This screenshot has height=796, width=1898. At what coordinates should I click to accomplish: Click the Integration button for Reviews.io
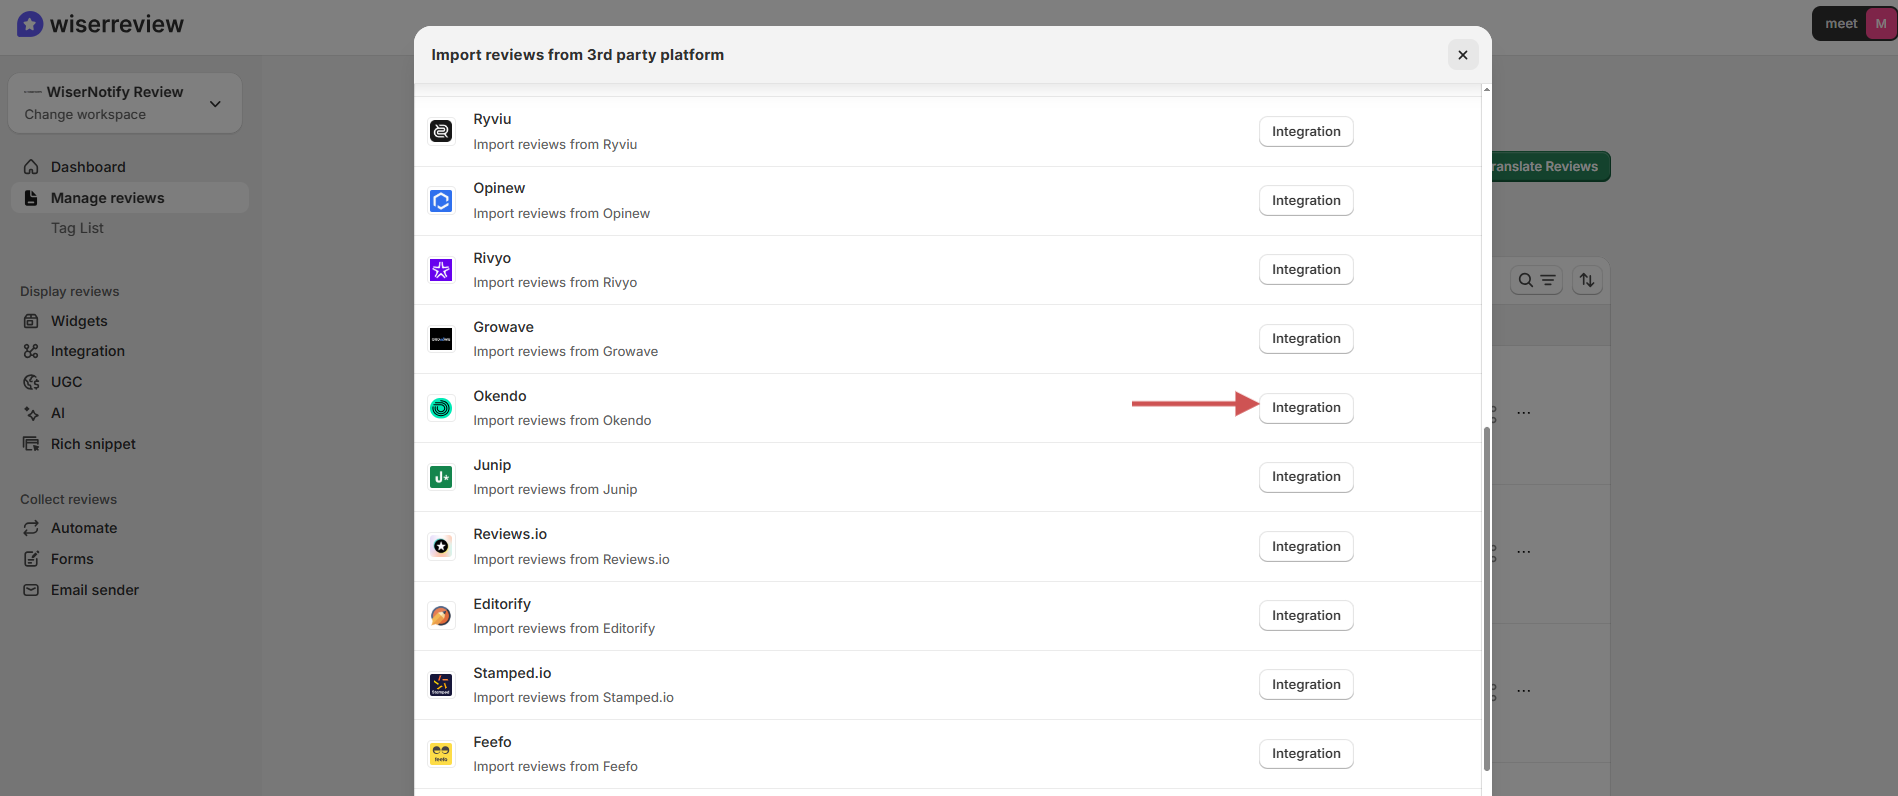tap(1305, 547)
